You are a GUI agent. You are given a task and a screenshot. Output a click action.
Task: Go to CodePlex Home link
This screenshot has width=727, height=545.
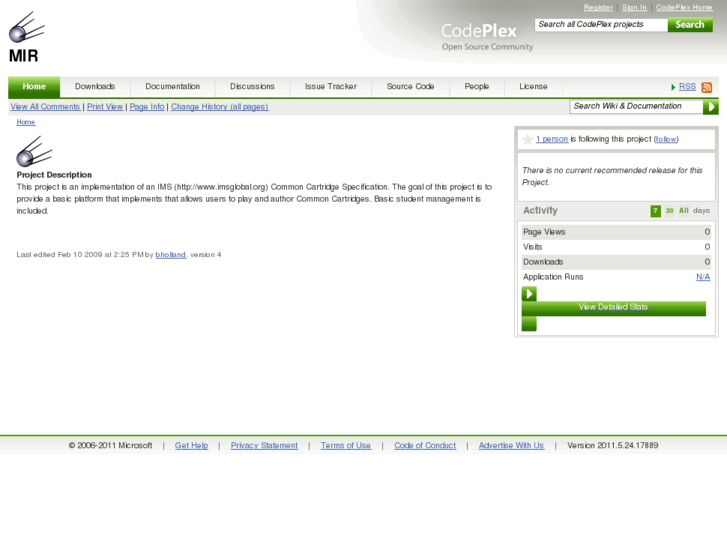pyautogui.click(x=684, y=7)
